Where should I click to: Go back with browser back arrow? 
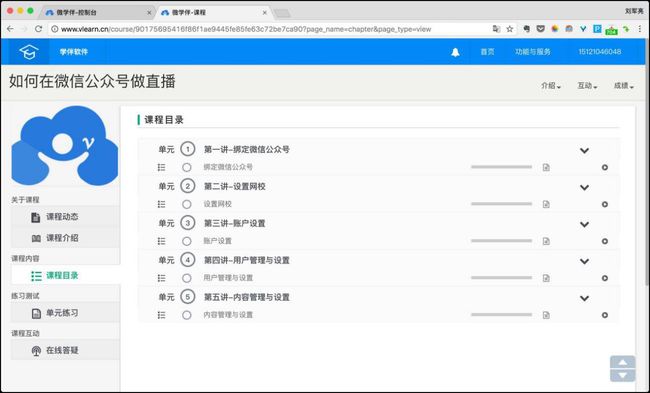coord(10,29)
